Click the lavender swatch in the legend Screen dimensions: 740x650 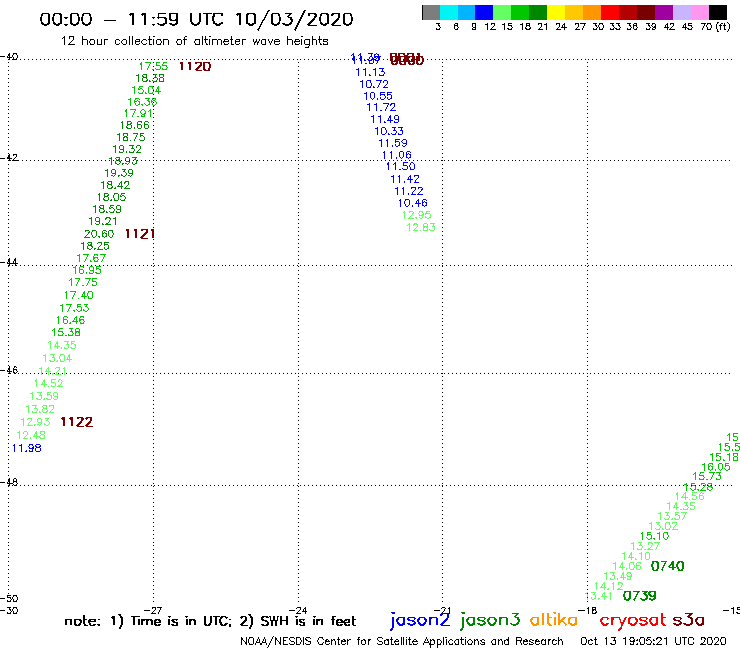[681, 12]
